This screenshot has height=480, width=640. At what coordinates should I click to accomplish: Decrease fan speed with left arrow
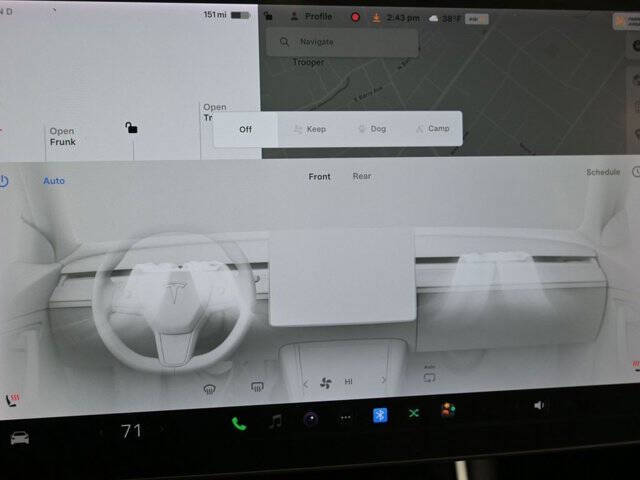306,384
